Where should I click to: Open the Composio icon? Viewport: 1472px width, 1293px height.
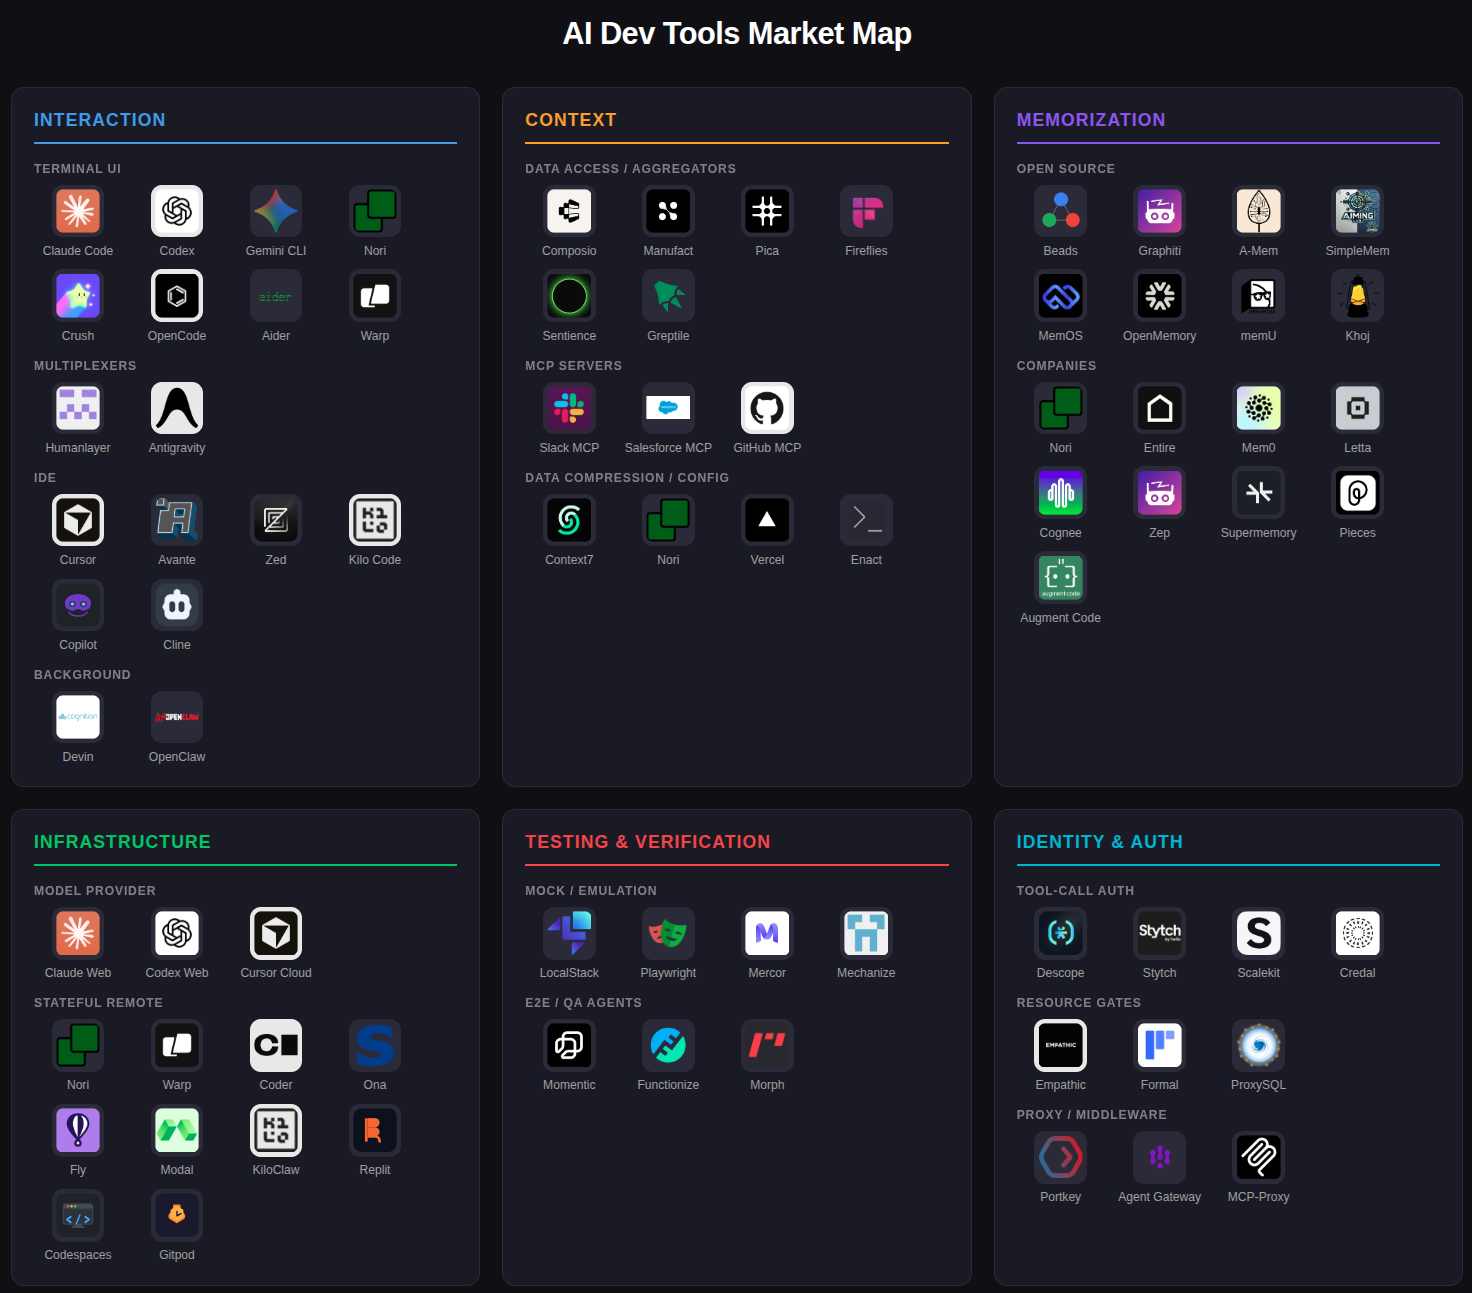coord(569,211)
